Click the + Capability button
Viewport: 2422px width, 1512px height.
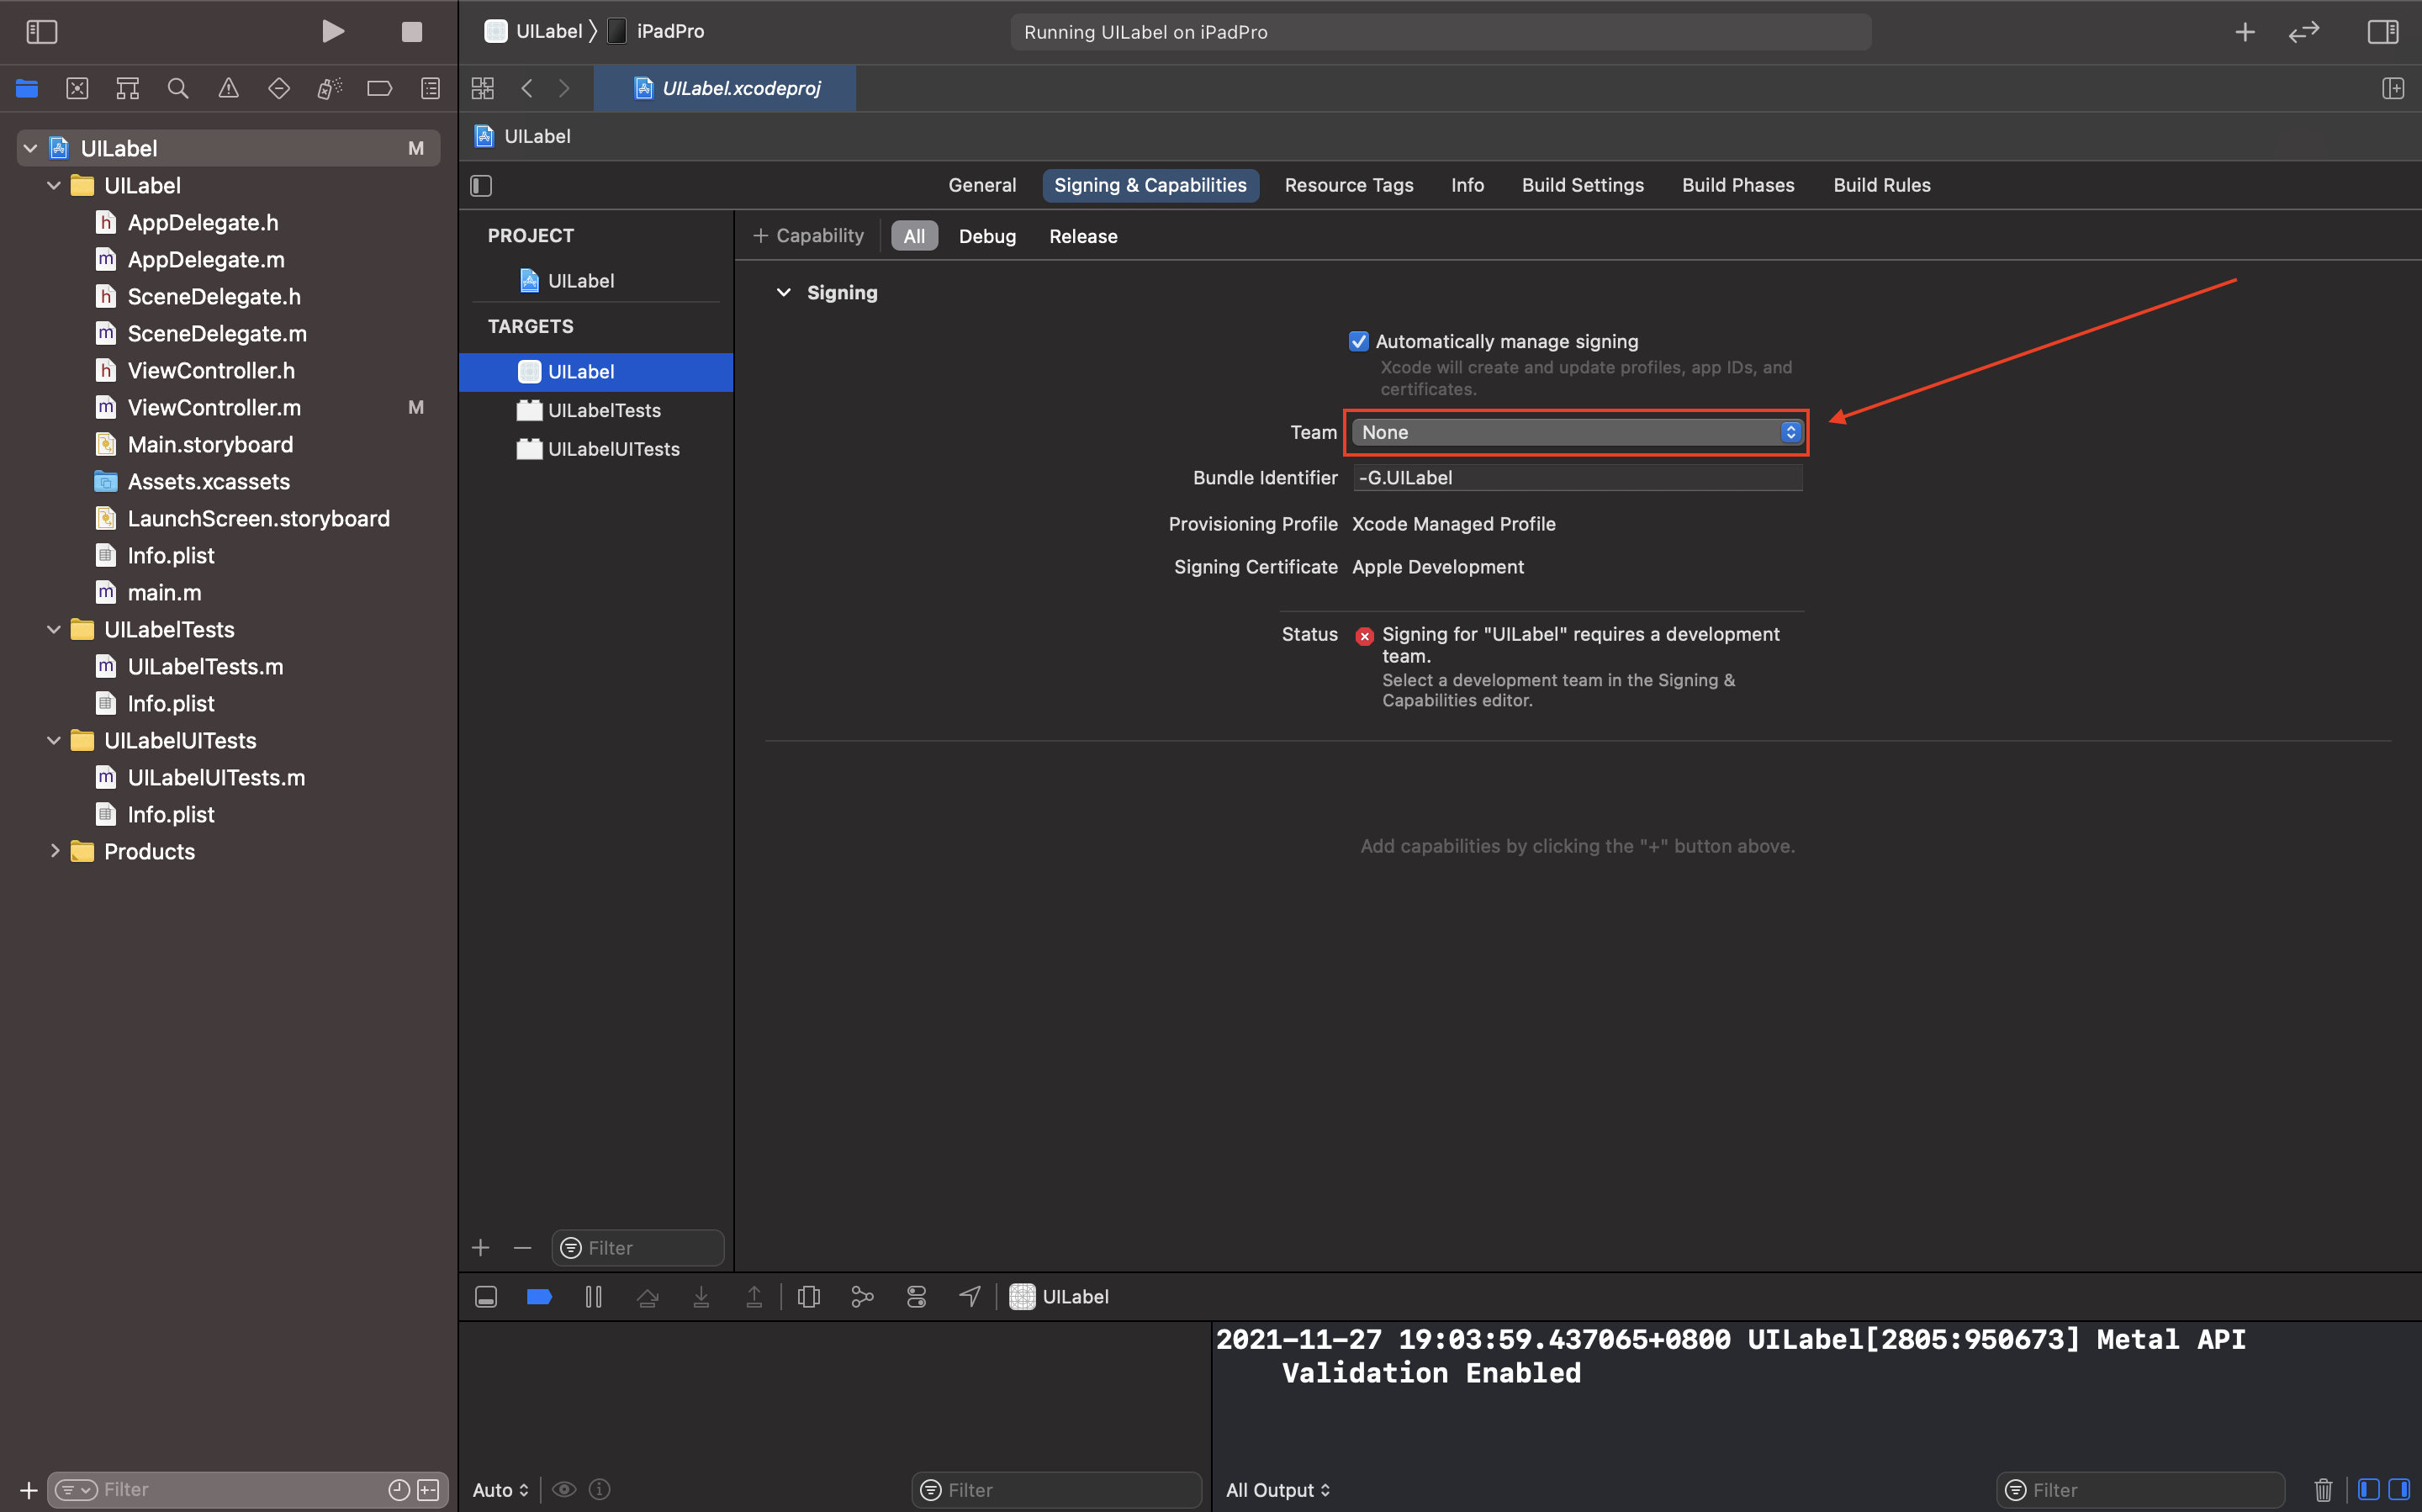tap(808, 236)
